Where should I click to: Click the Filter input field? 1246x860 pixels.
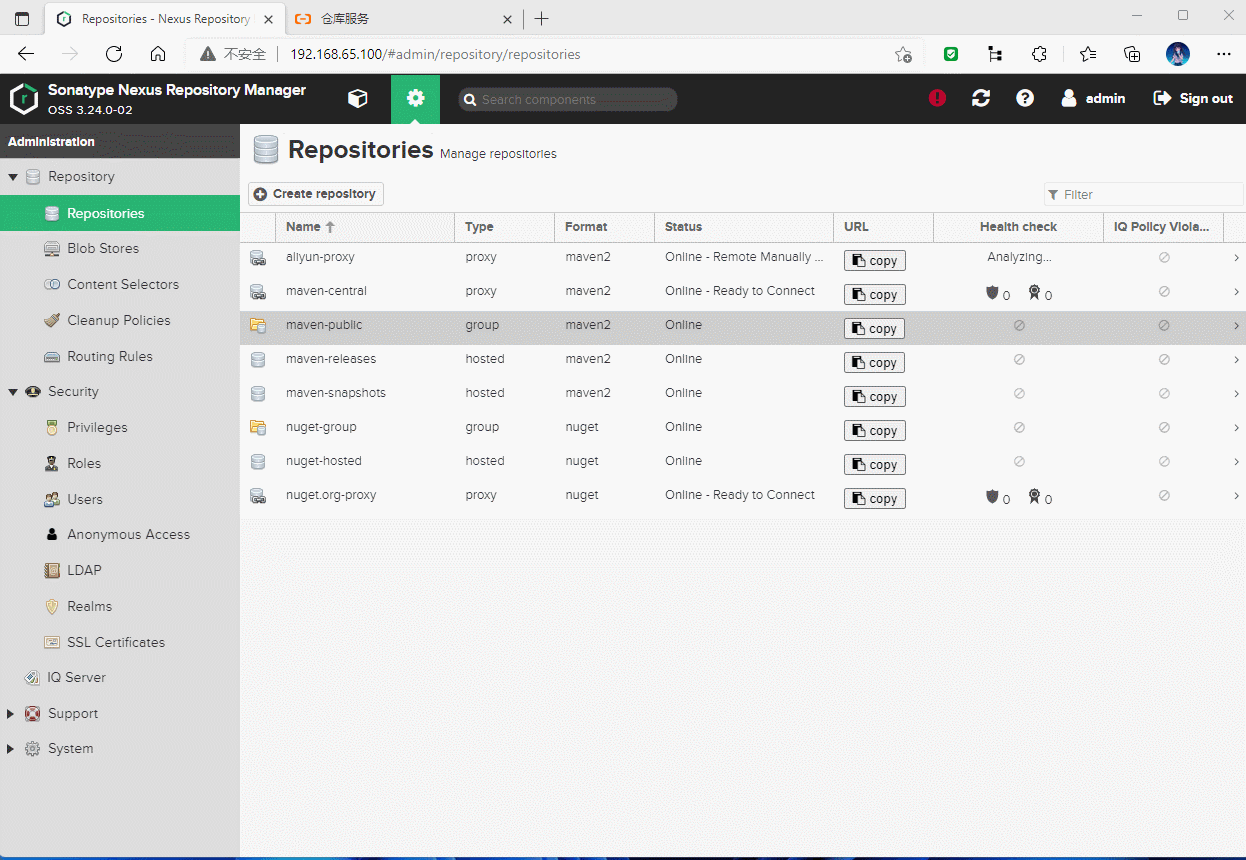pyautogui.click(x=1143, y=194)
